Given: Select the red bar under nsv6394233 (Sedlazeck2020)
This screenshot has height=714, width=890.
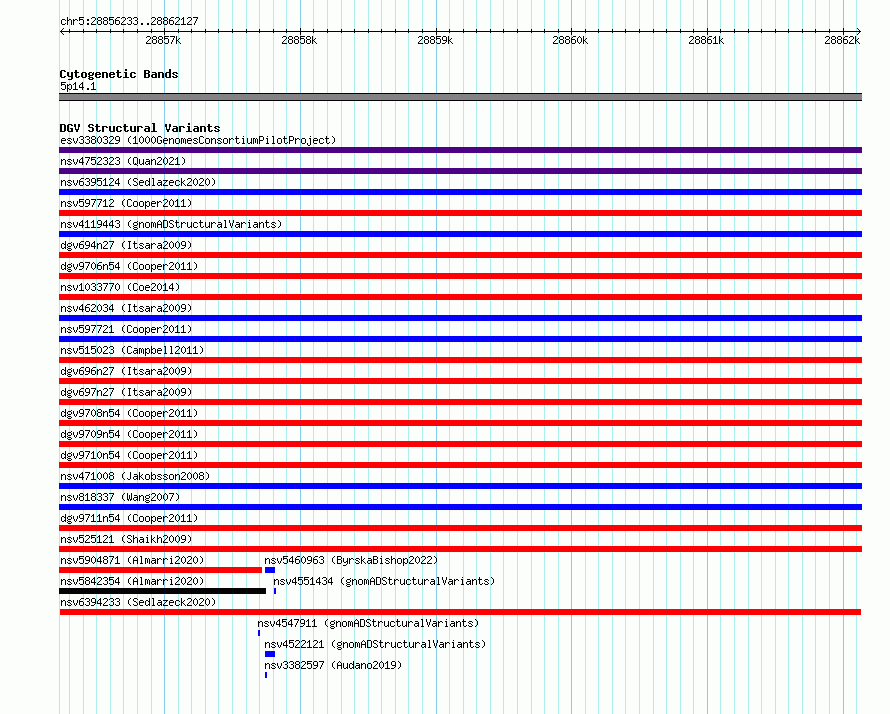Looking at the screenshot, I should tap(460, 612).
